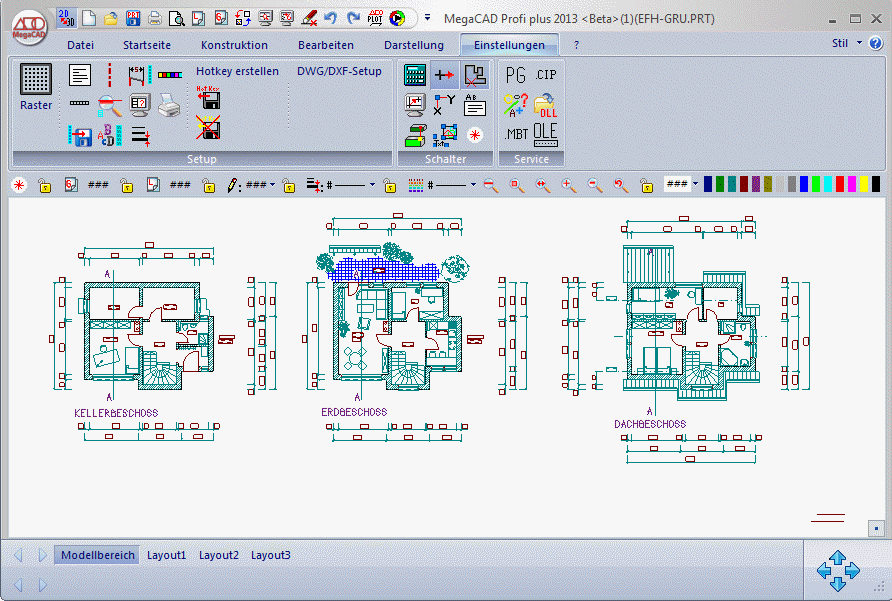Open print preview with the magnifier page icon
Viewport: 892px width, 601px height.
(177, 19)
